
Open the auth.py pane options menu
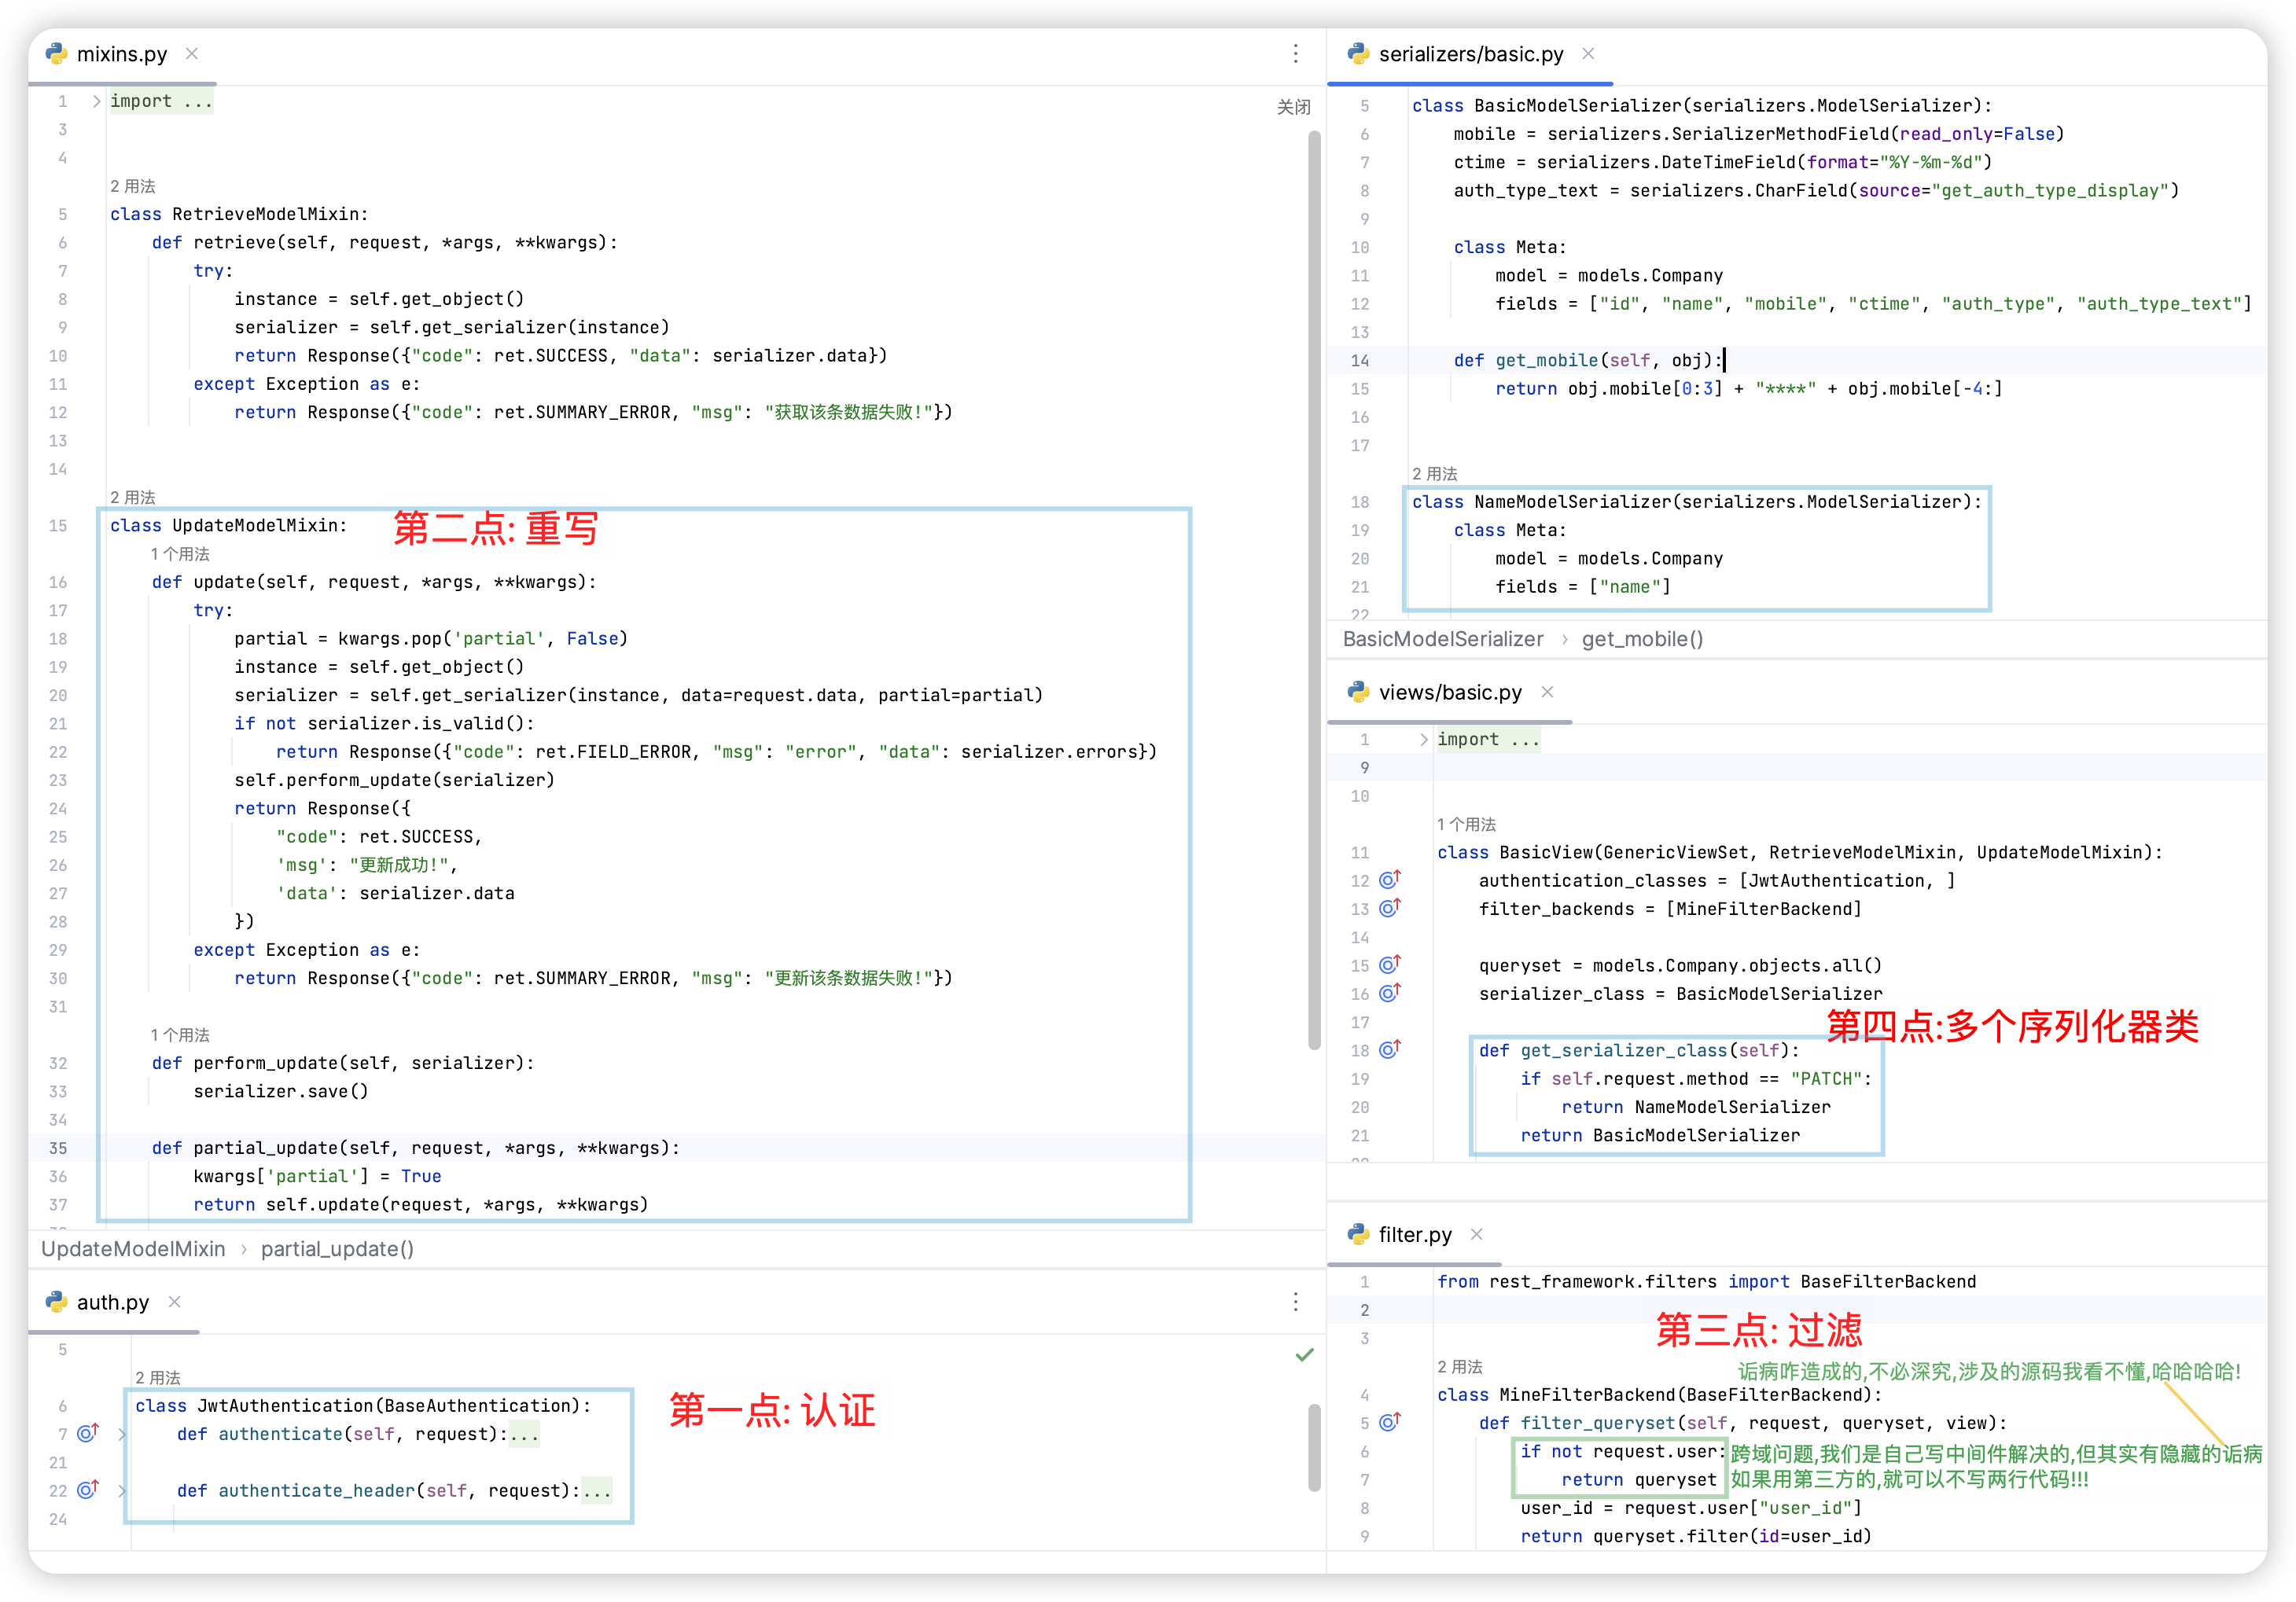click(x=1295, y=1301)
